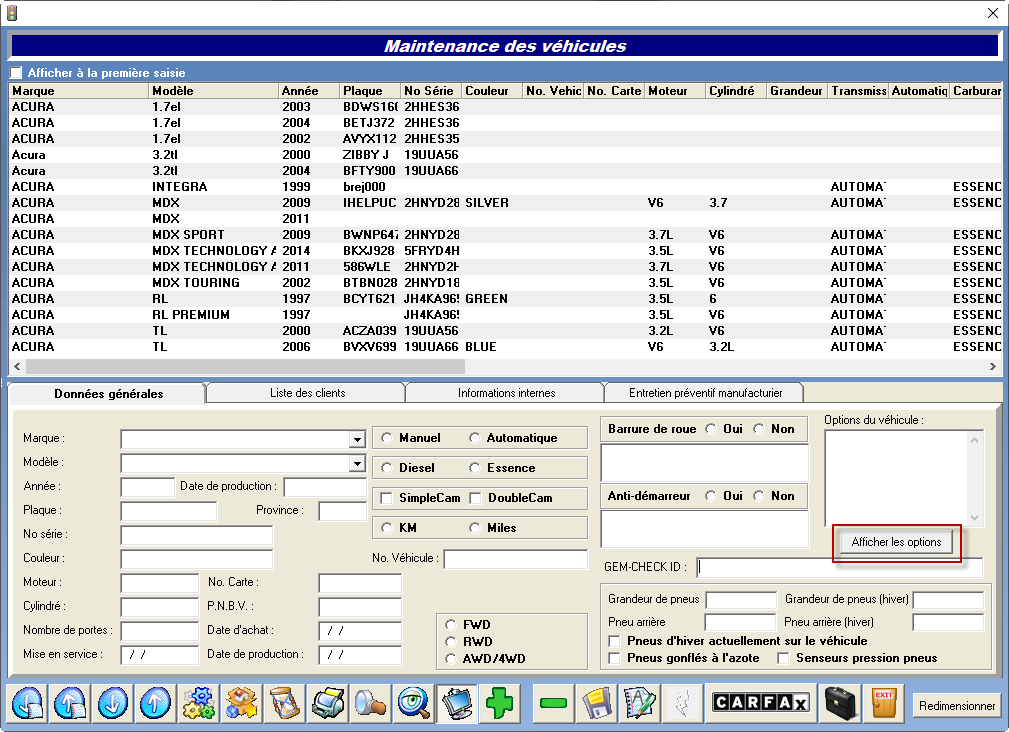Toggle 'Afficher à la première saisie' checkbox

[16, 73]
